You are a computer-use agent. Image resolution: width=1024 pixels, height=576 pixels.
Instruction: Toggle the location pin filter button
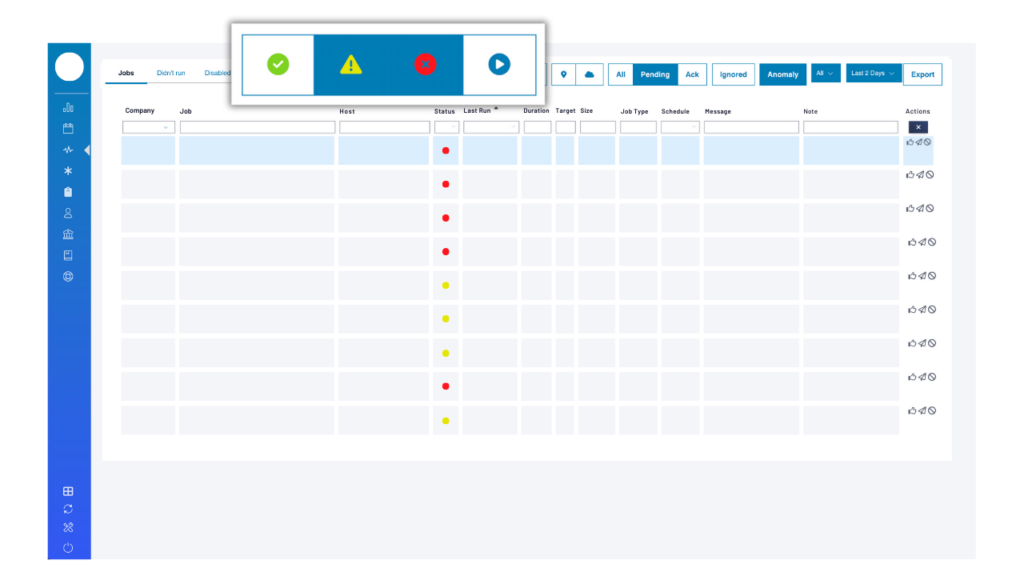coord(564,74)
